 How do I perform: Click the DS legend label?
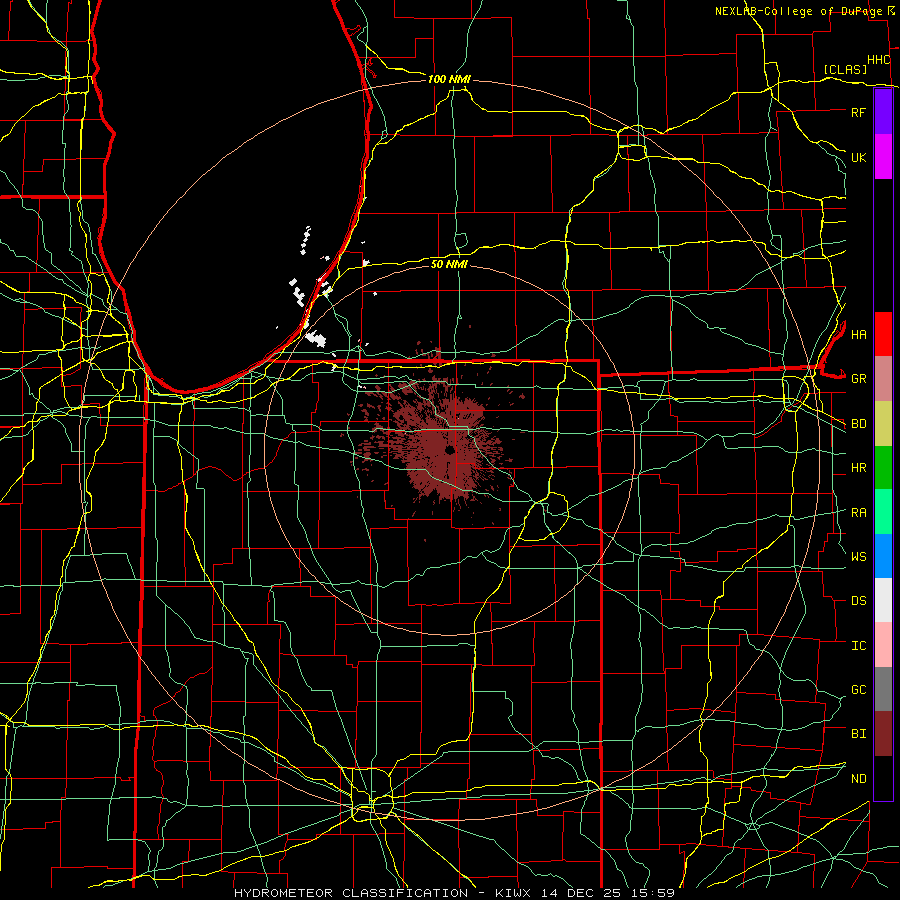(858, 600)
